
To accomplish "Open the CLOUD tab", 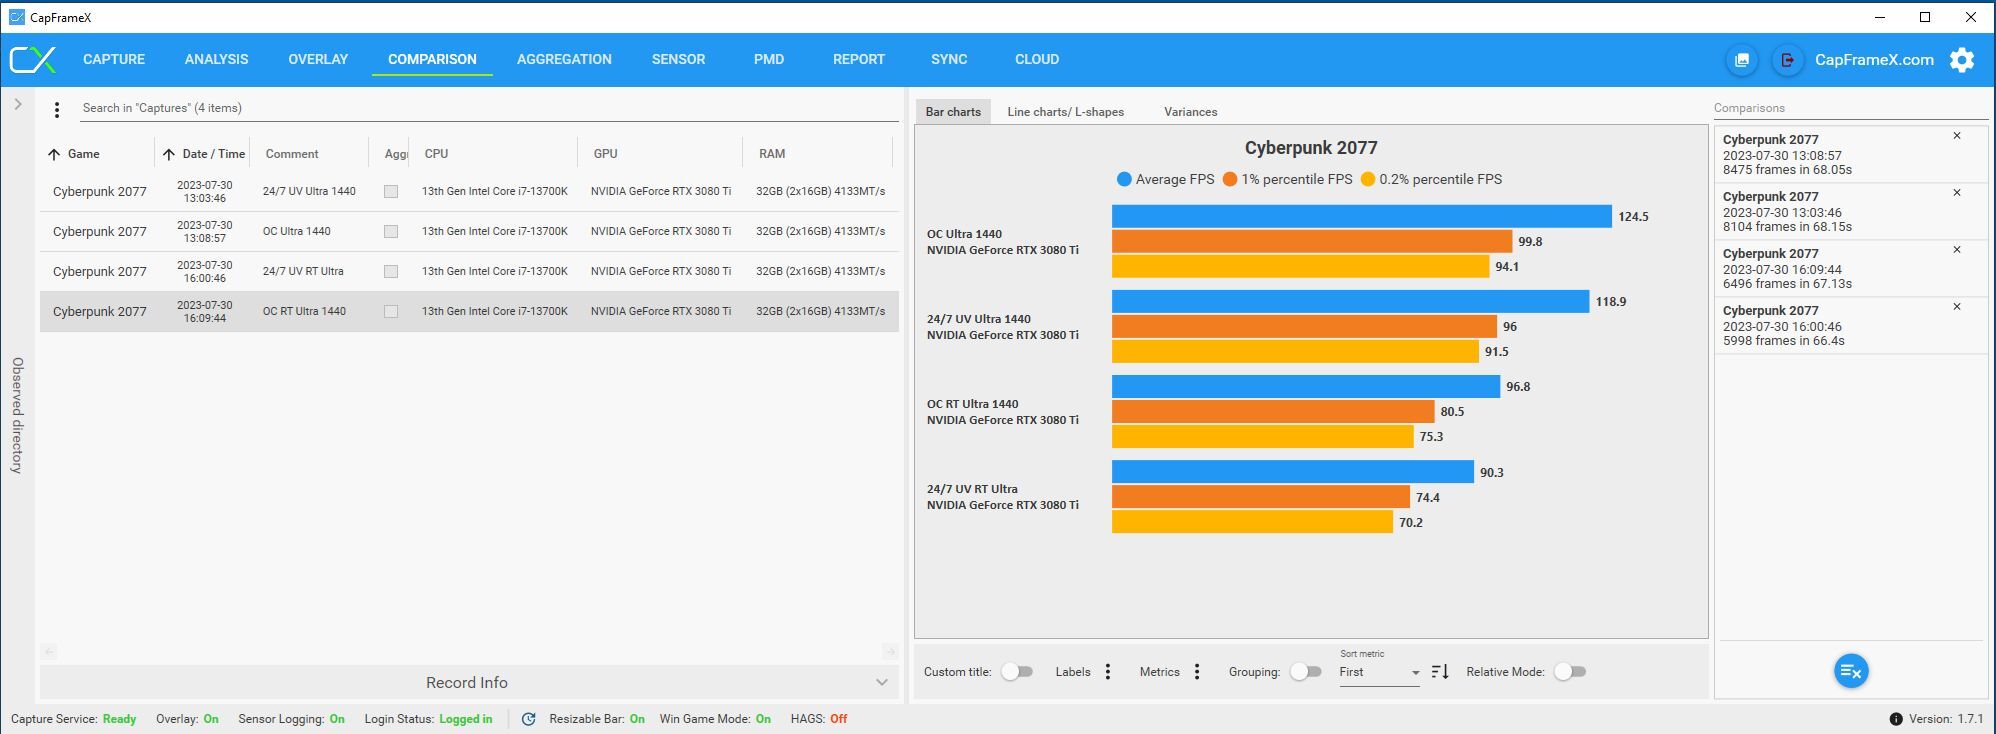I will [x=1037, y=60].
